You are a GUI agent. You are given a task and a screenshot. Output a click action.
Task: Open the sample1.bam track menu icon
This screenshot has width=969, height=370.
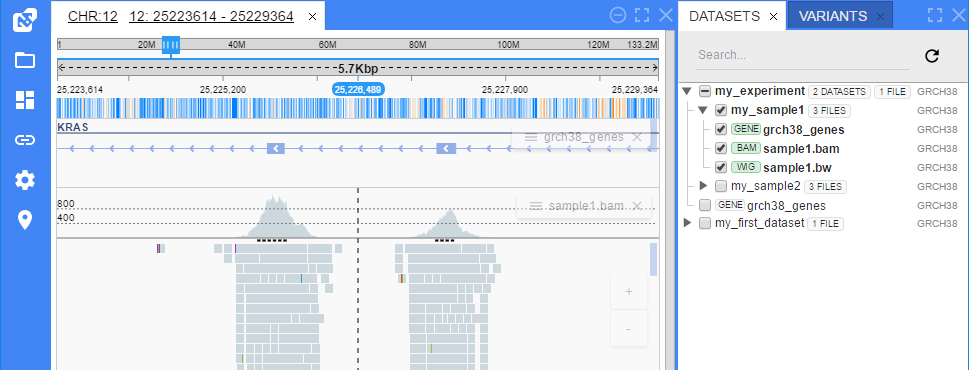click(x=535, y=206)
